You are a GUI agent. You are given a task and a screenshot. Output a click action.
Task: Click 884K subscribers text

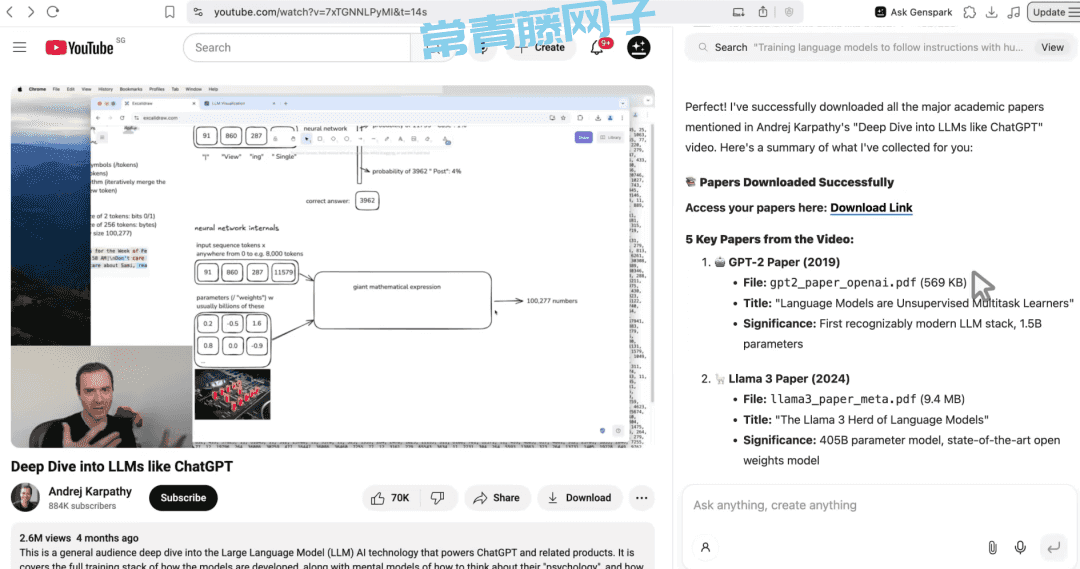(82, 506)
